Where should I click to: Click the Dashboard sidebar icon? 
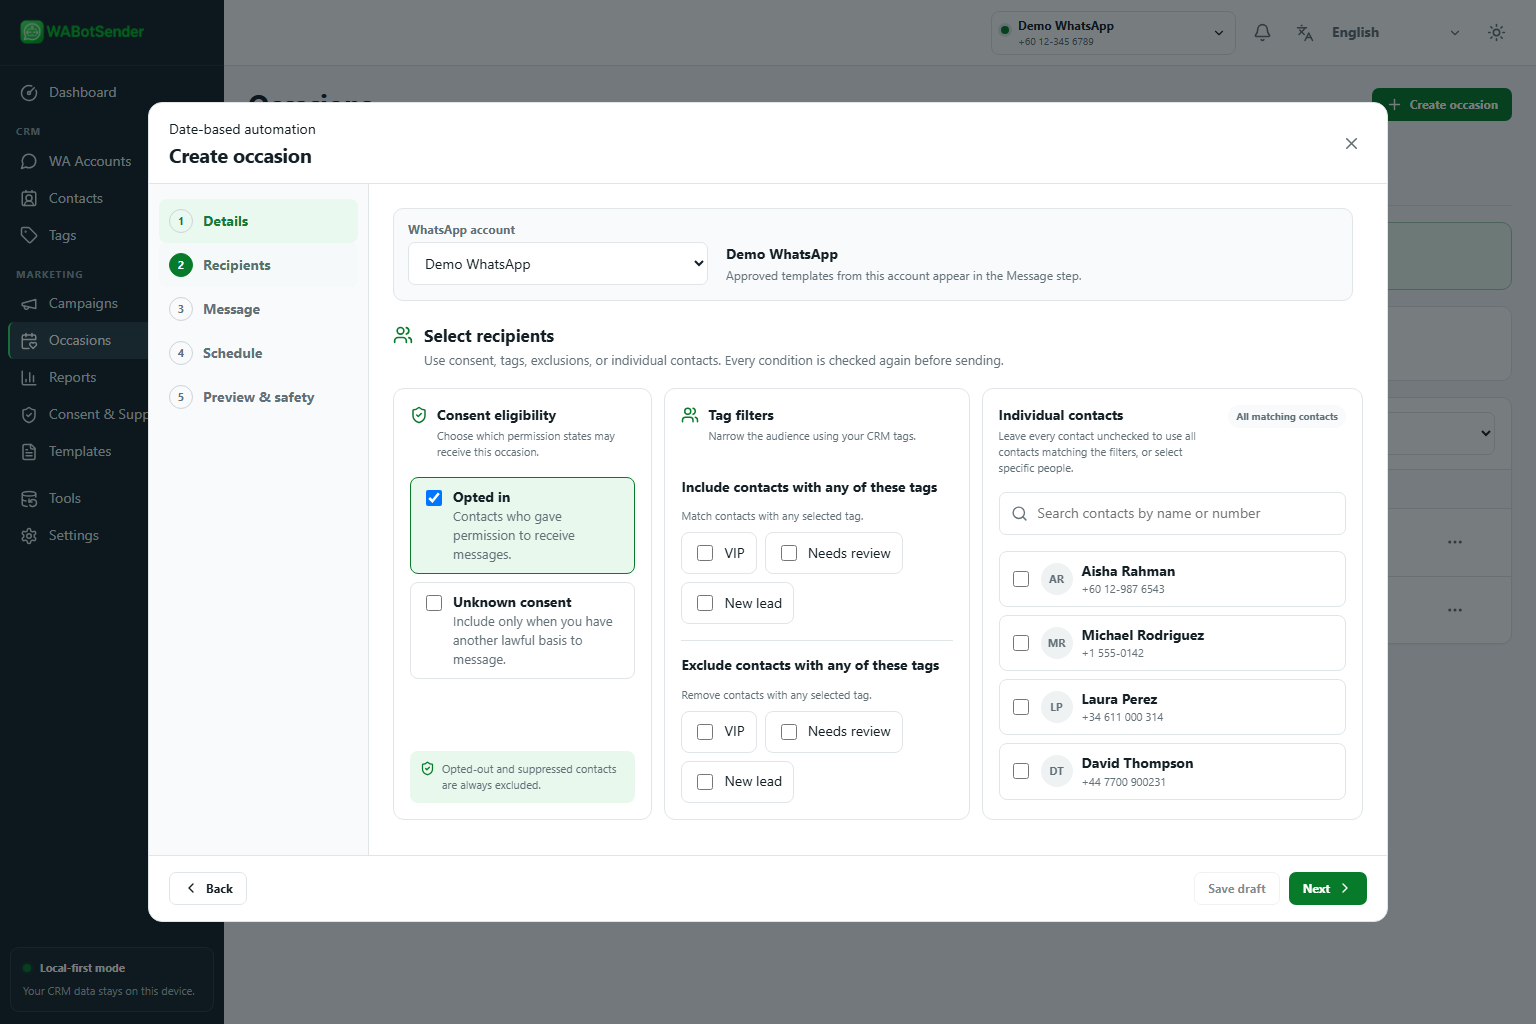click(29, 93)
